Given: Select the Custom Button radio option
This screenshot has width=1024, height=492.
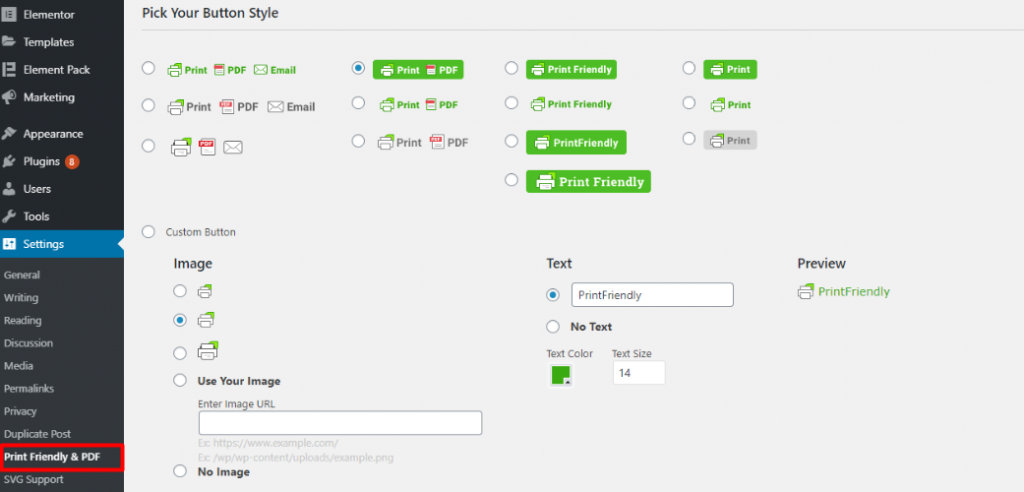Looking at the screenshot, I should coord(149,232).
